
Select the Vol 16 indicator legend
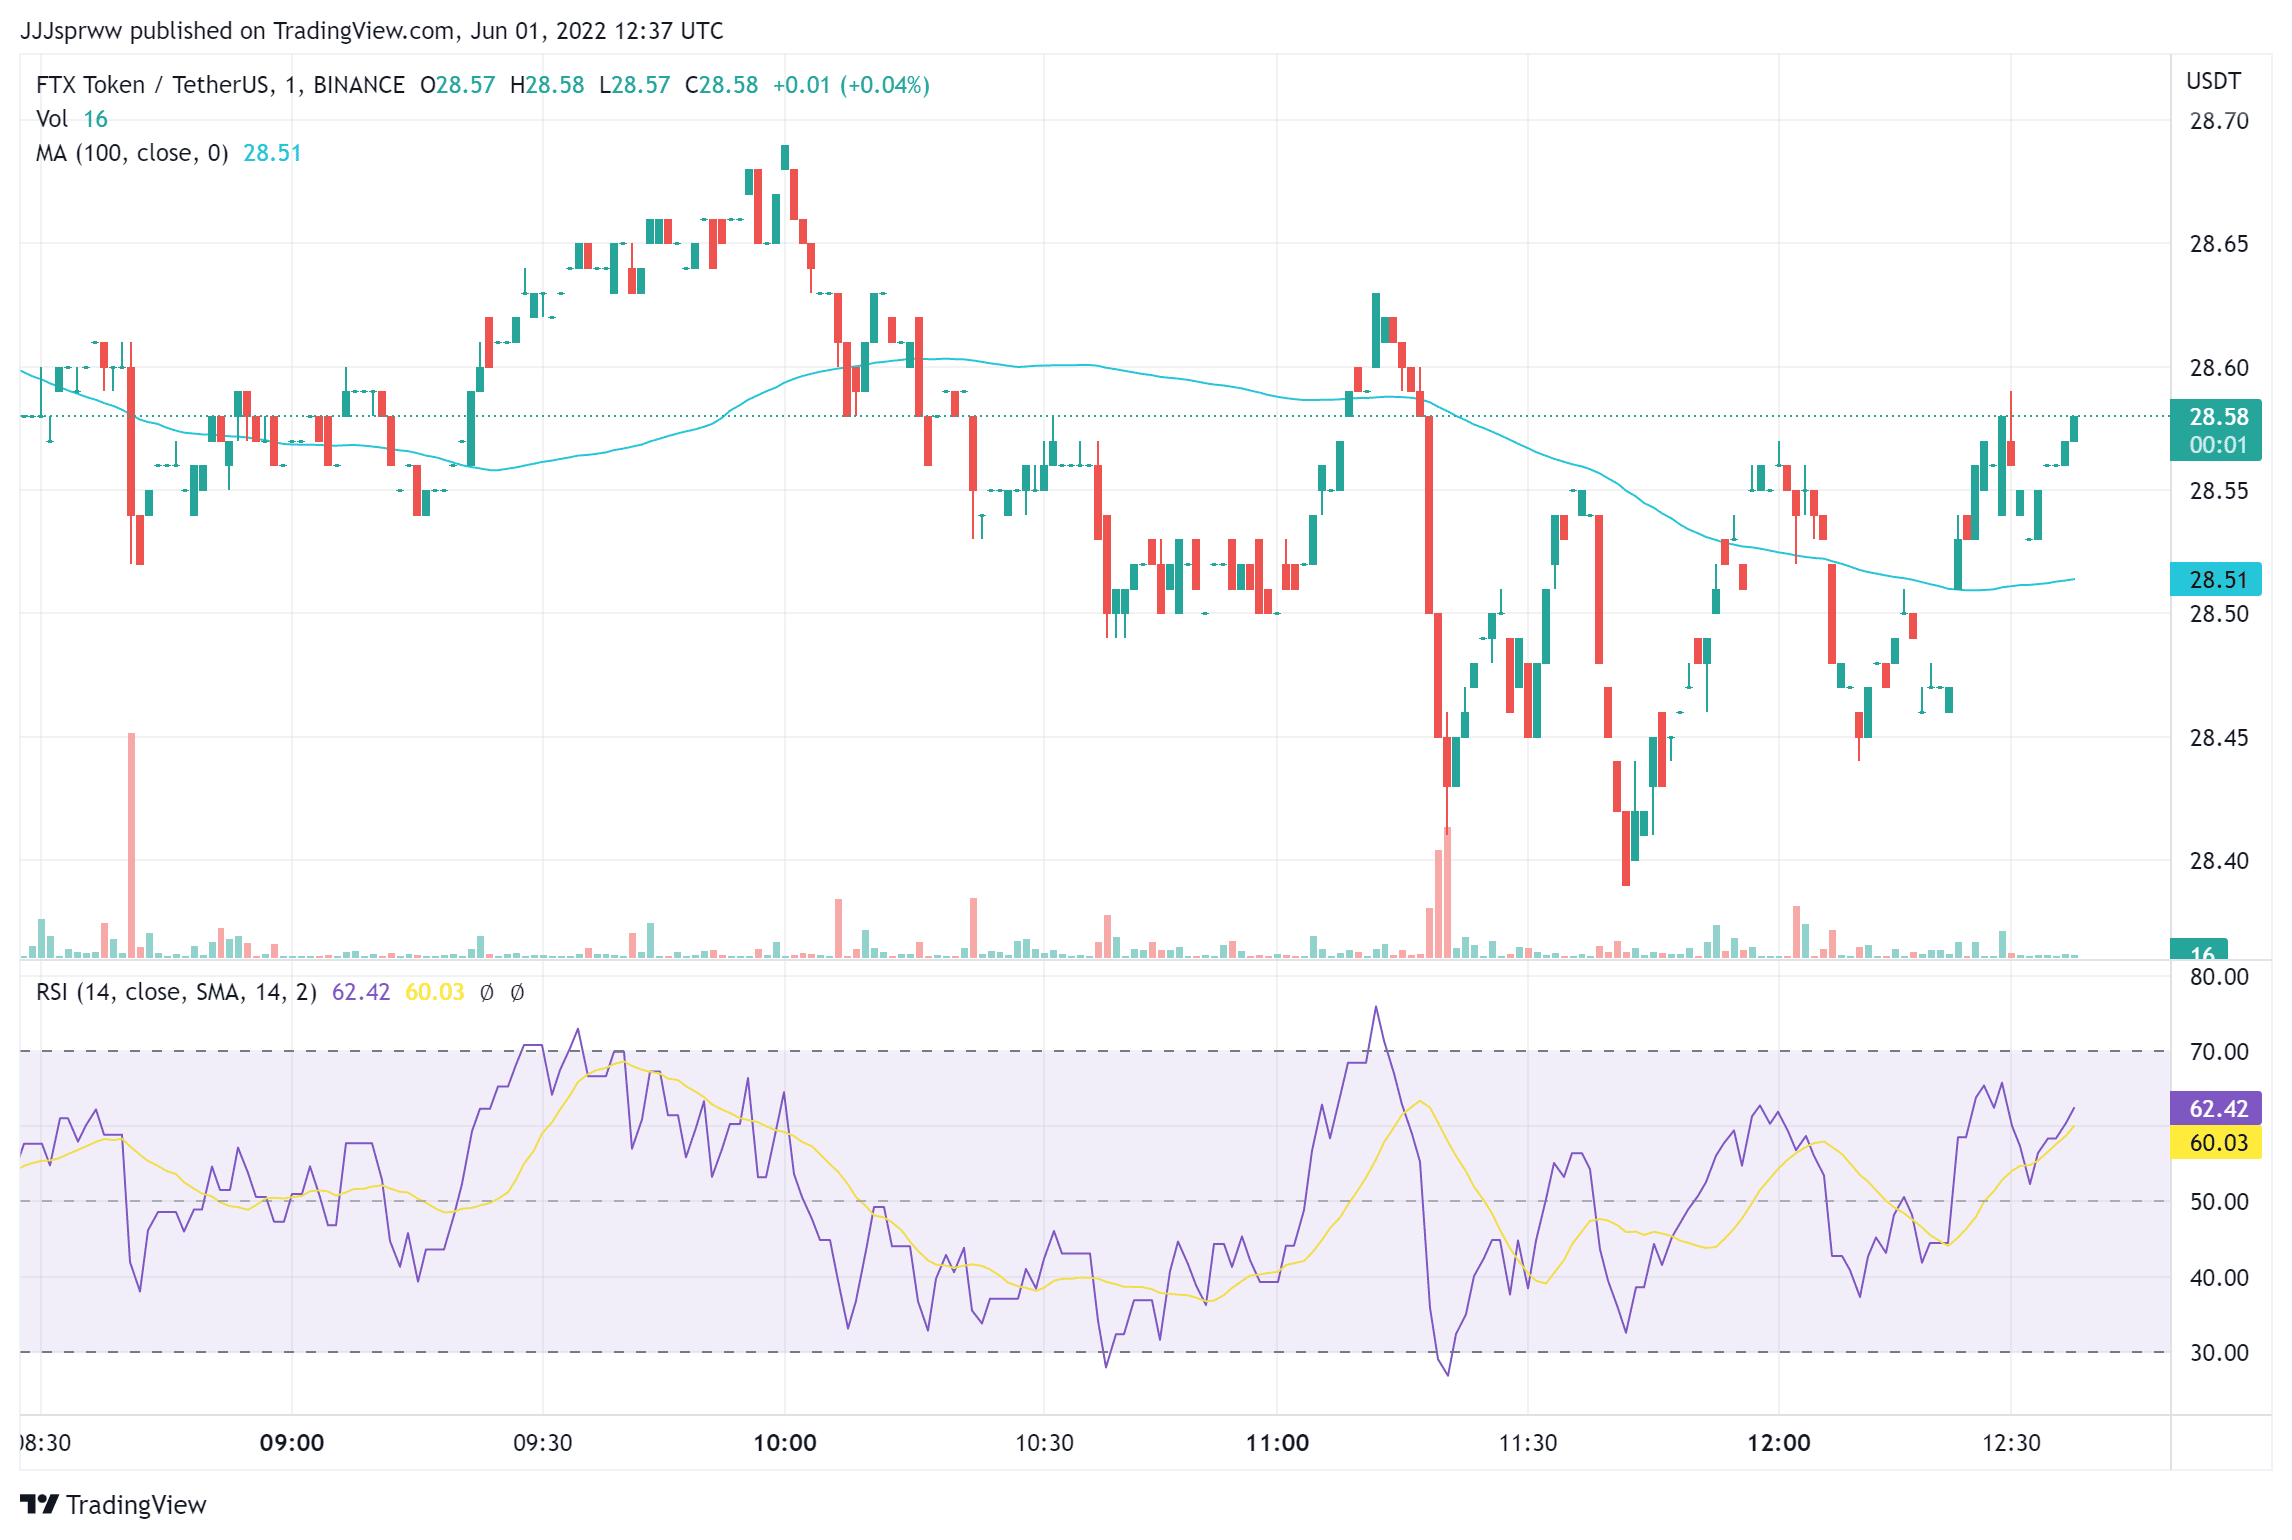click(72, 119)
